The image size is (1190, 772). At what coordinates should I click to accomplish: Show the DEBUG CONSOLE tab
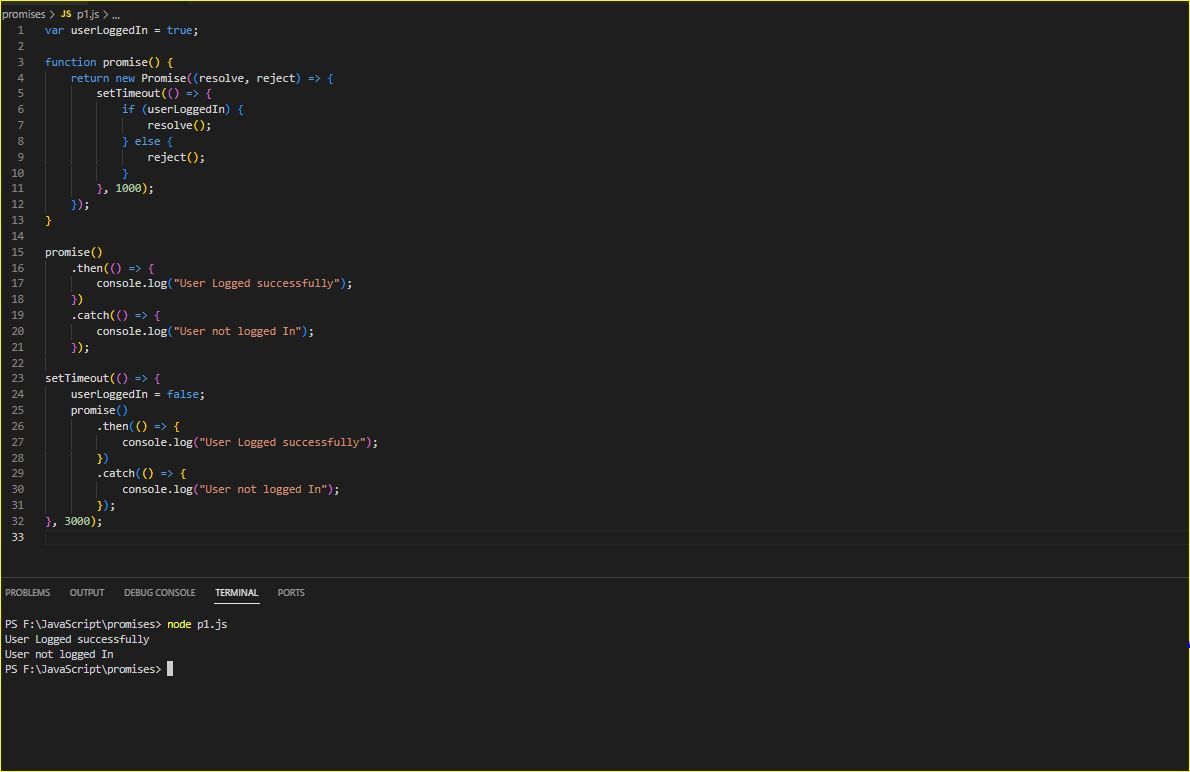159,593
